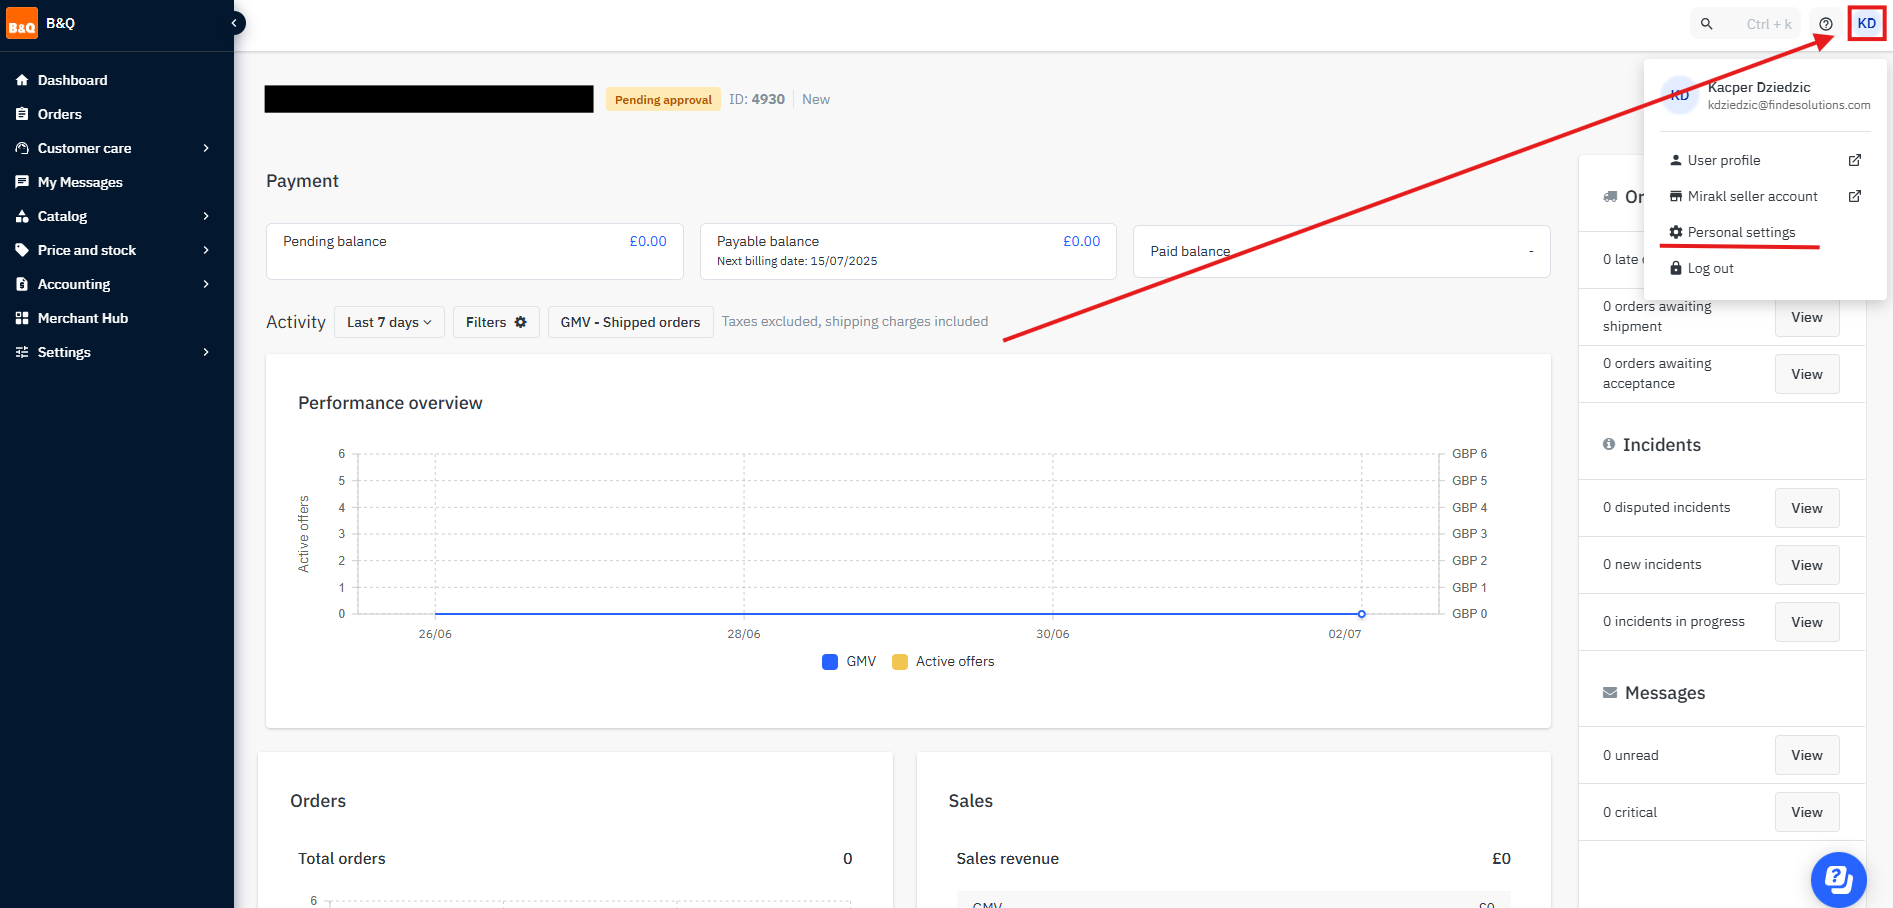Viewport: 1893px width, 908px height.
Task: Select Personal settings from user menu
Action: point(1741,232)
